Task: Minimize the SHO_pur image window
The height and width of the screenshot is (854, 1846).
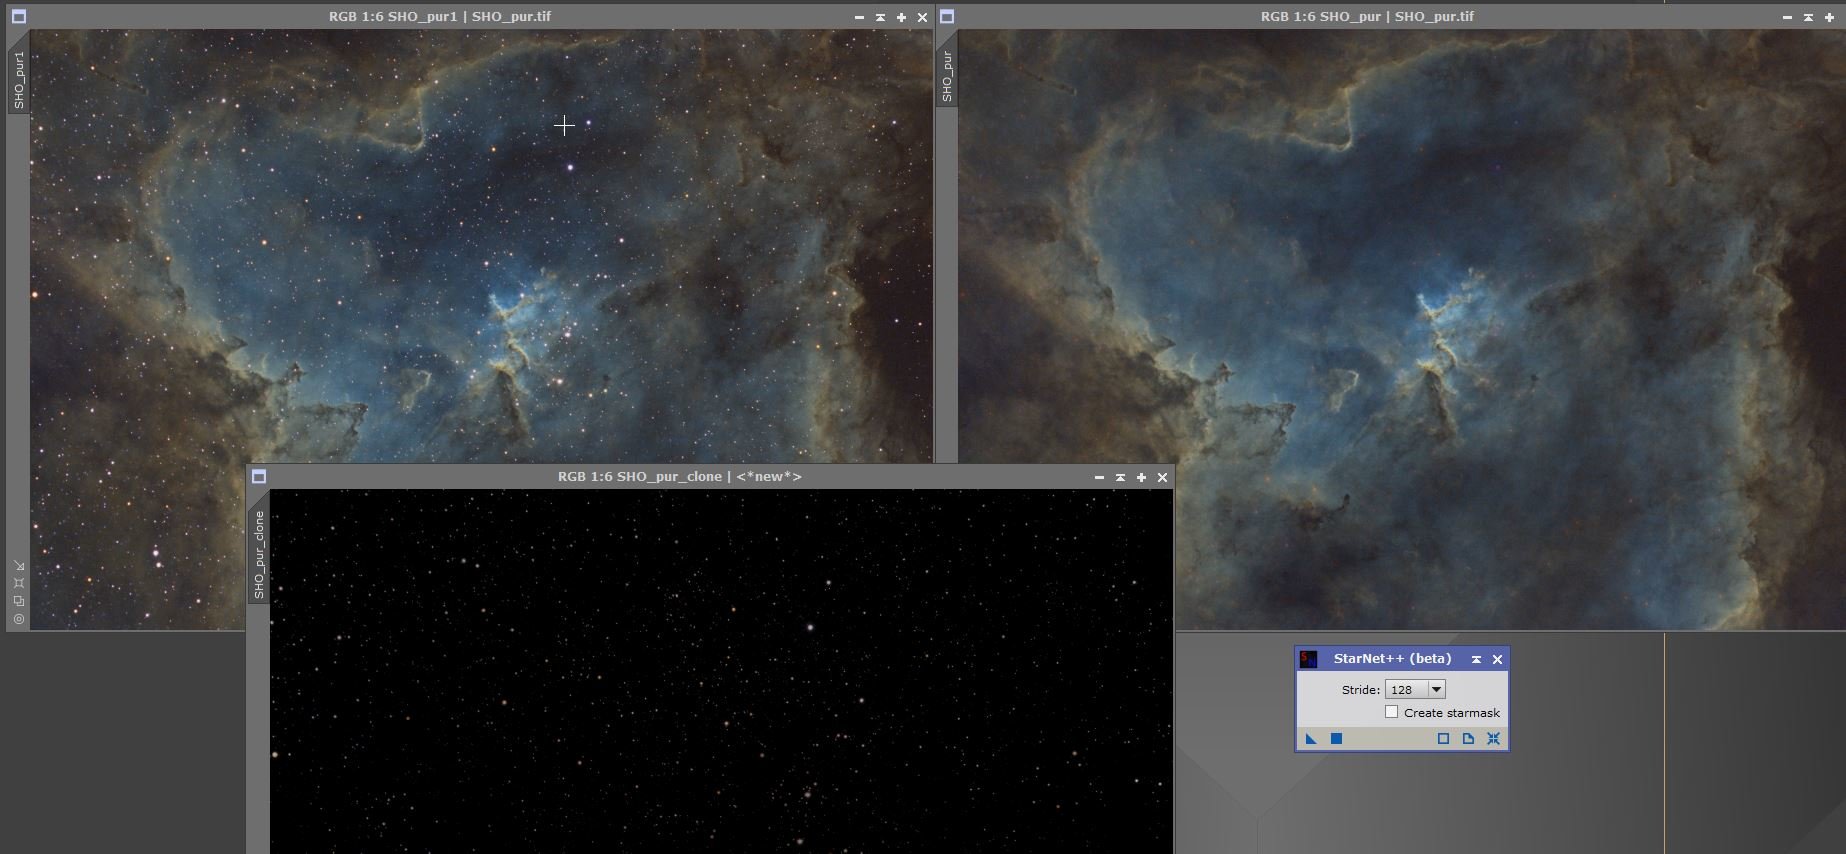Action: pos(1787,17)
